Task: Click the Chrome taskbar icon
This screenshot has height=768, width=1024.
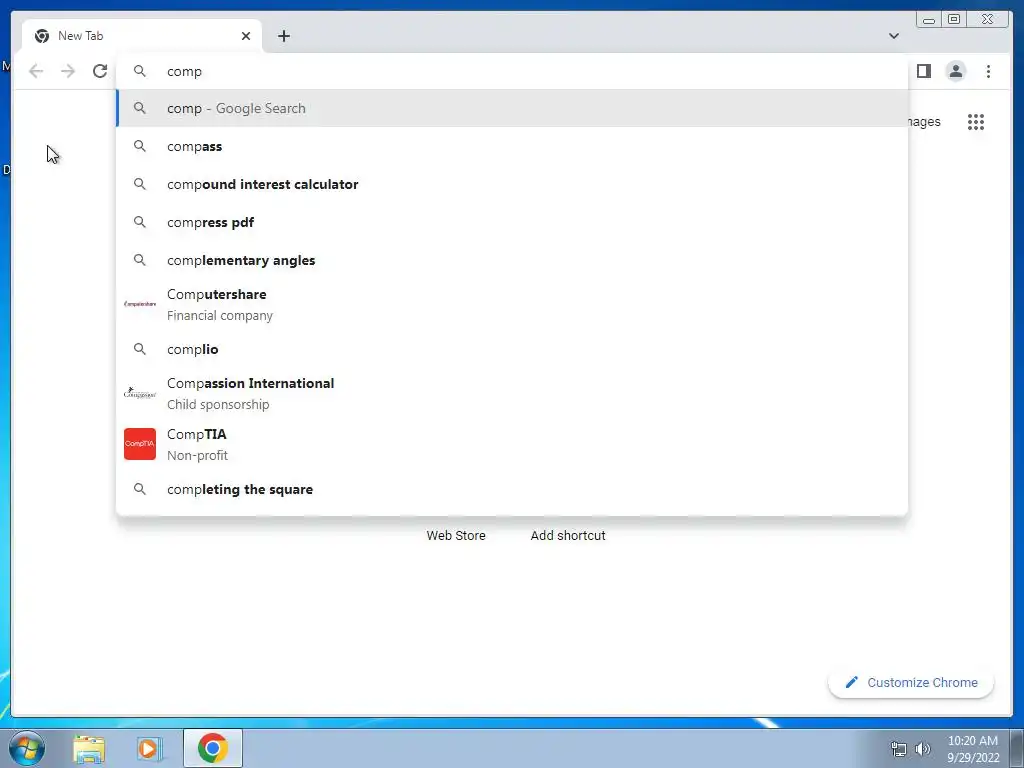Action: click(213, 748)
